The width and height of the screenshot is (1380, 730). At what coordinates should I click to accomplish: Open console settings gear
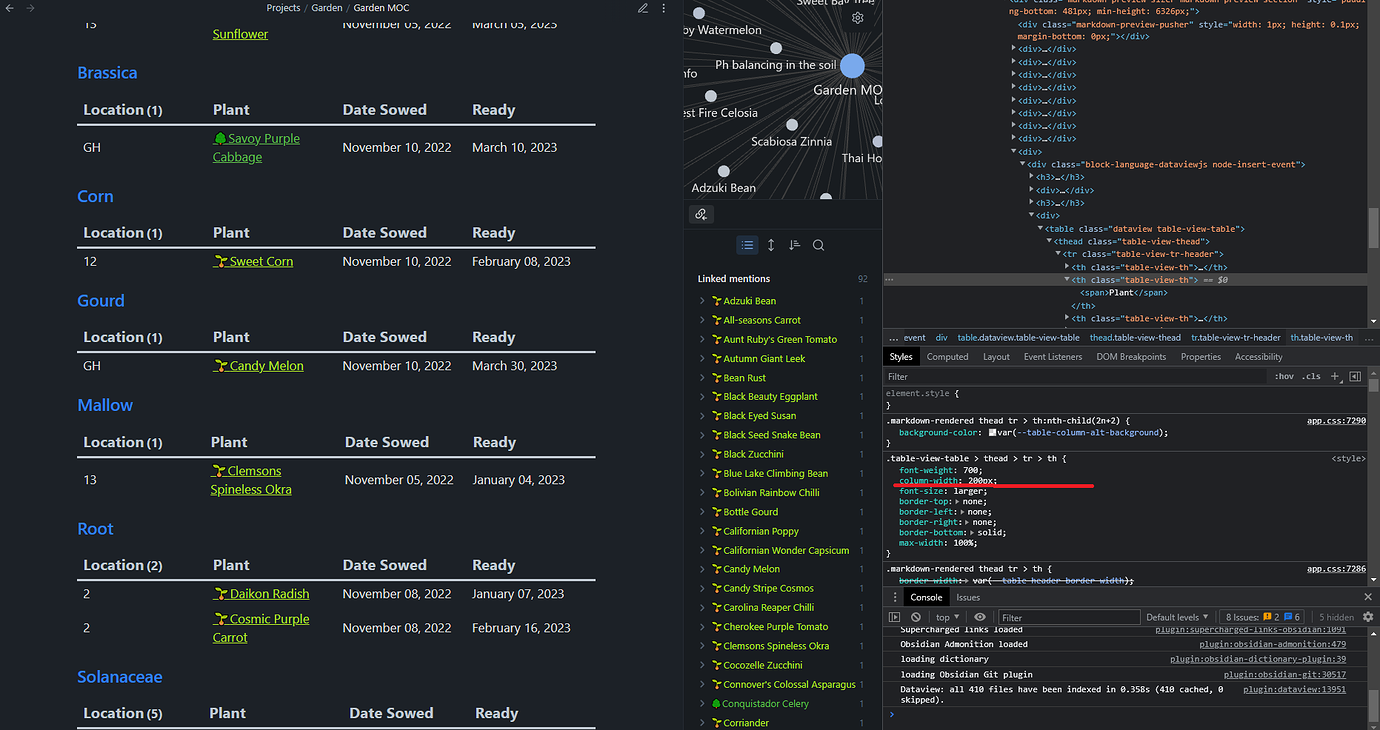click(x=1369, y=617)
